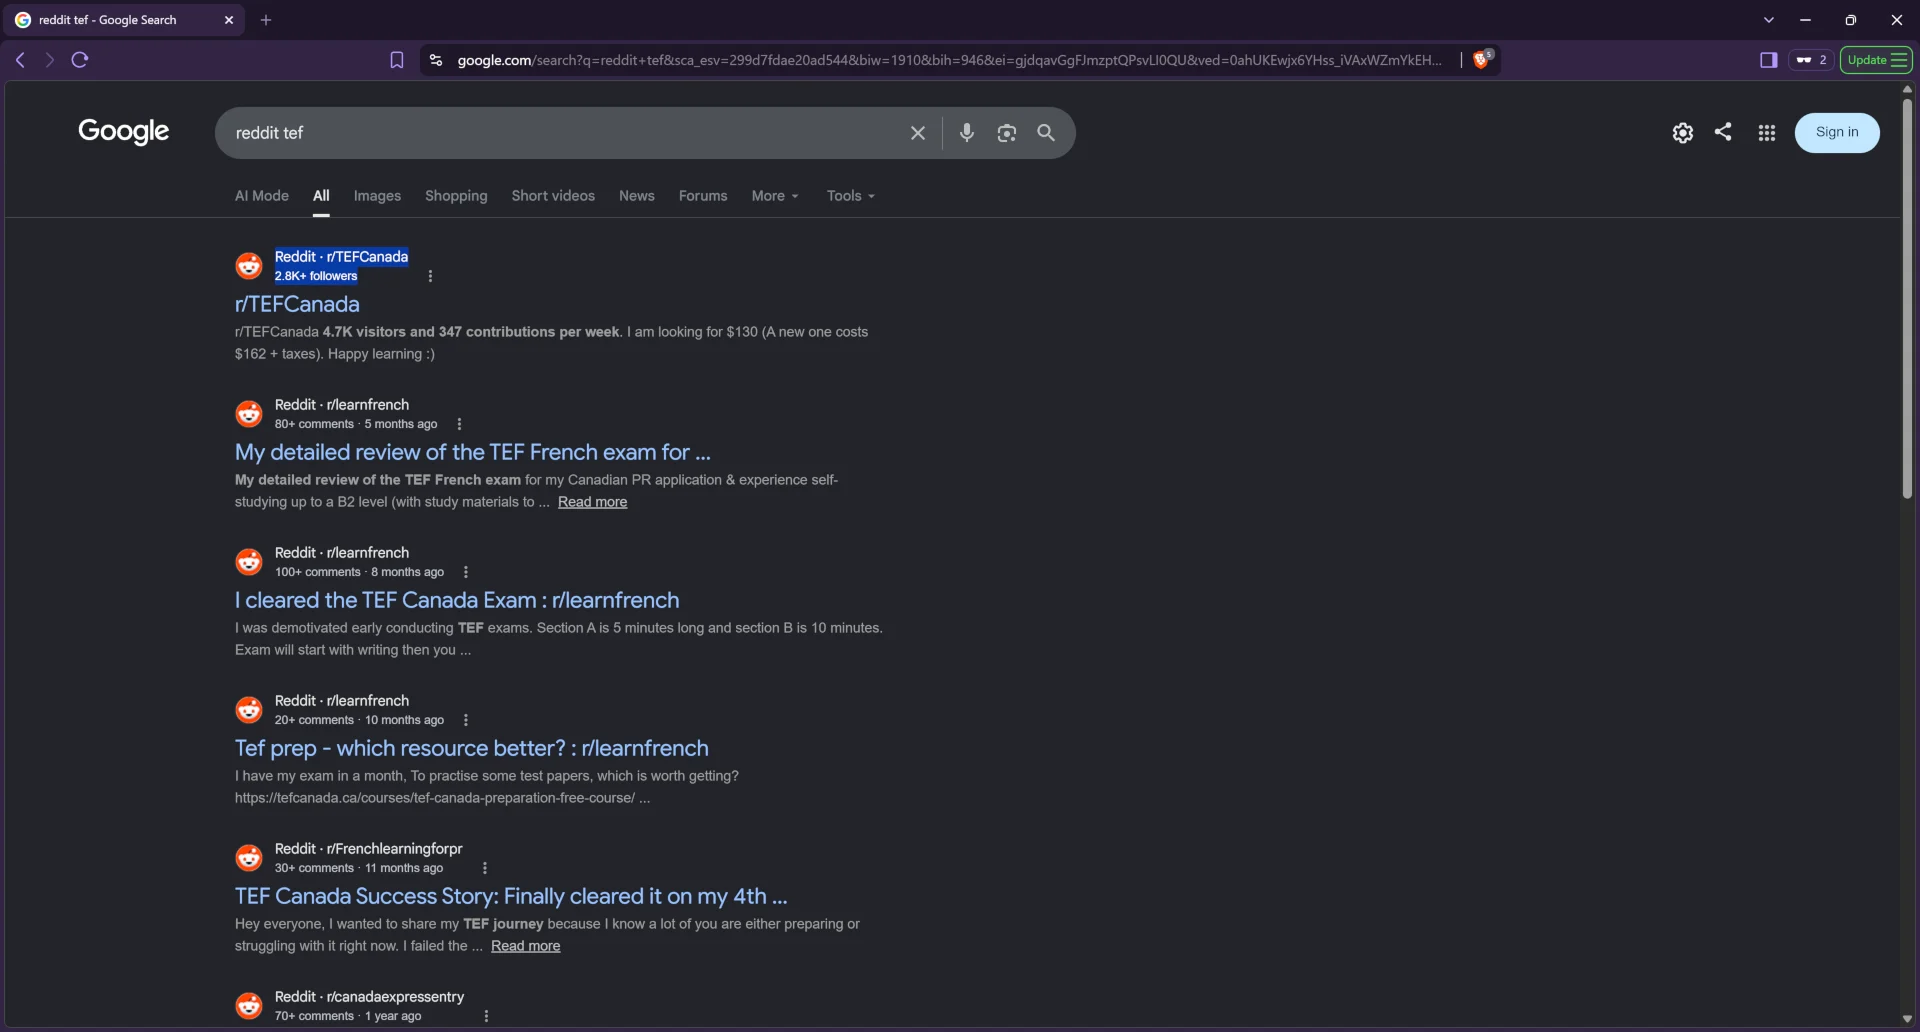Open 'My detailed review of the TEF French exam' link
The image size is (1920, 1032).
[x=473, y=452]
